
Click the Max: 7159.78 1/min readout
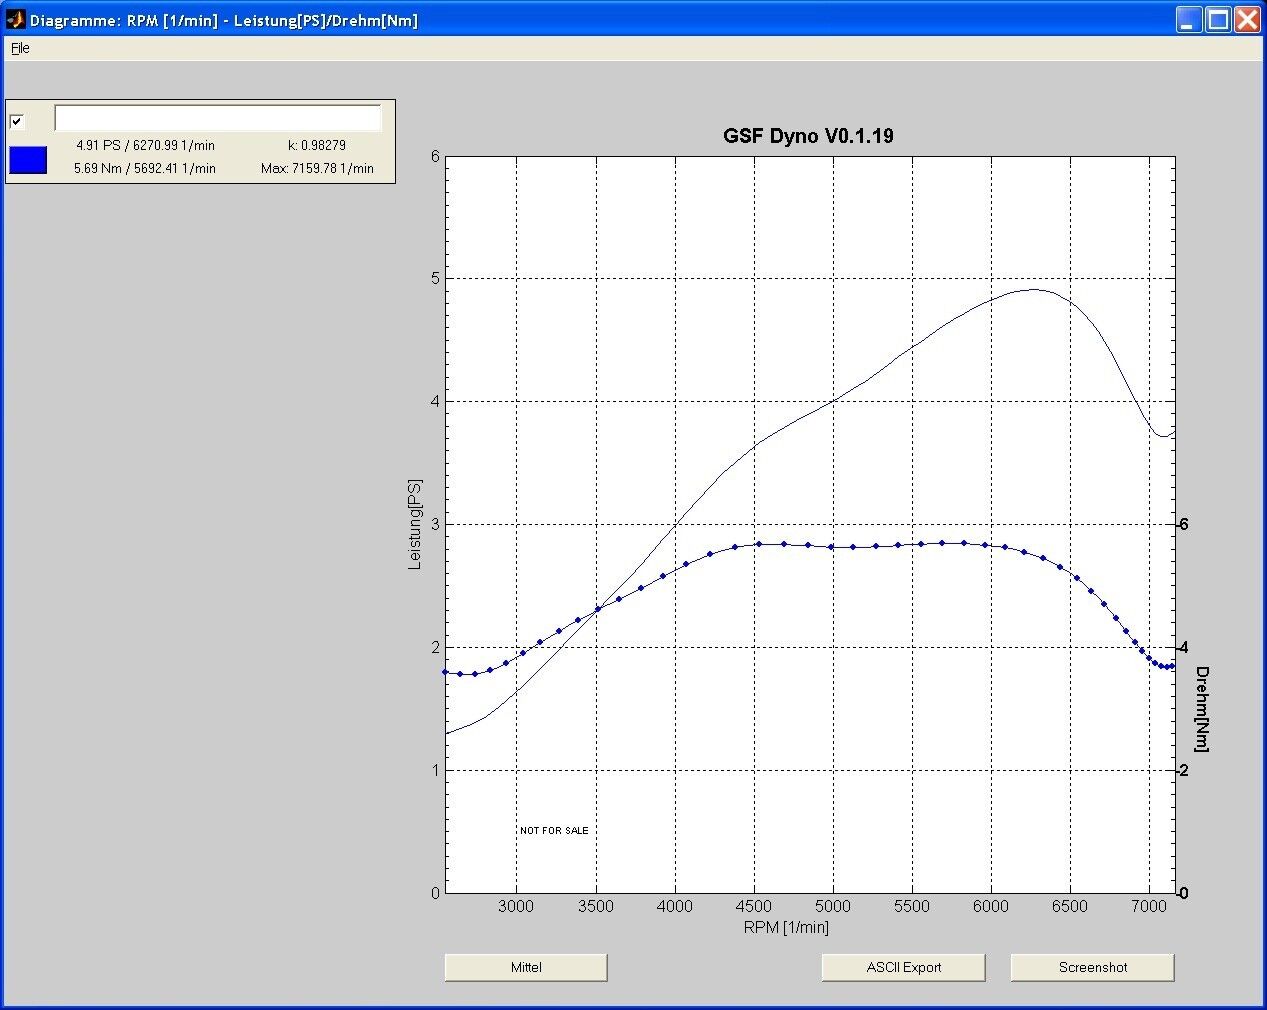[317, 168]
